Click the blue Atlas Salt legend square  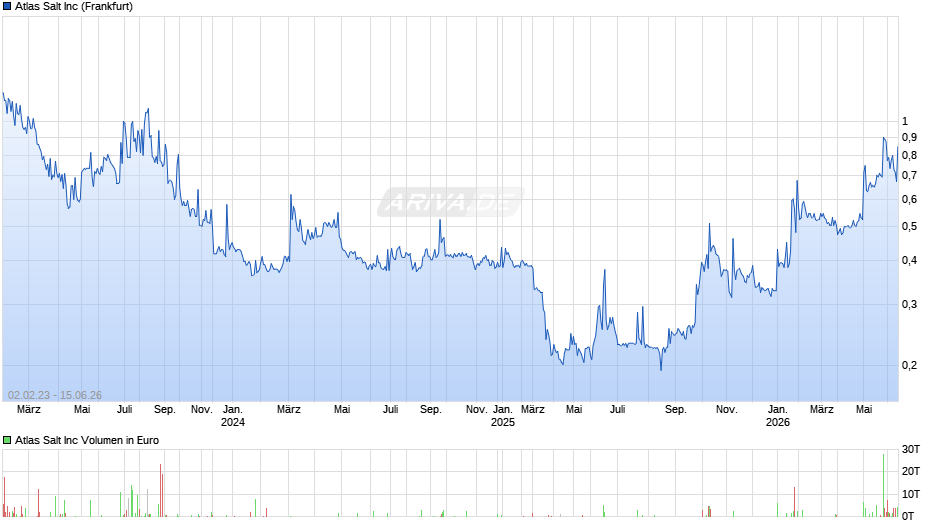tap(7, 7)
